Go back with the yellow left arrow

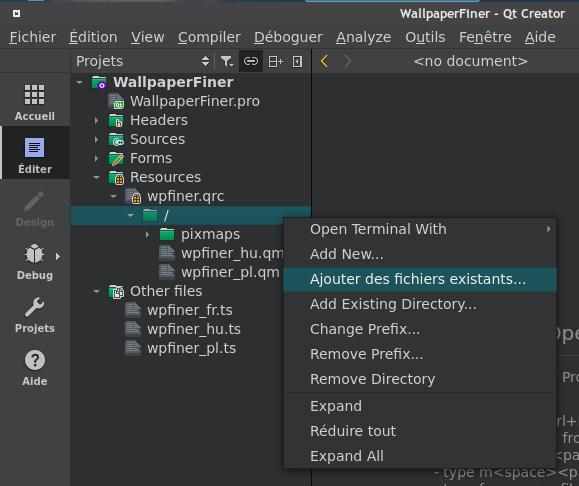324,61
